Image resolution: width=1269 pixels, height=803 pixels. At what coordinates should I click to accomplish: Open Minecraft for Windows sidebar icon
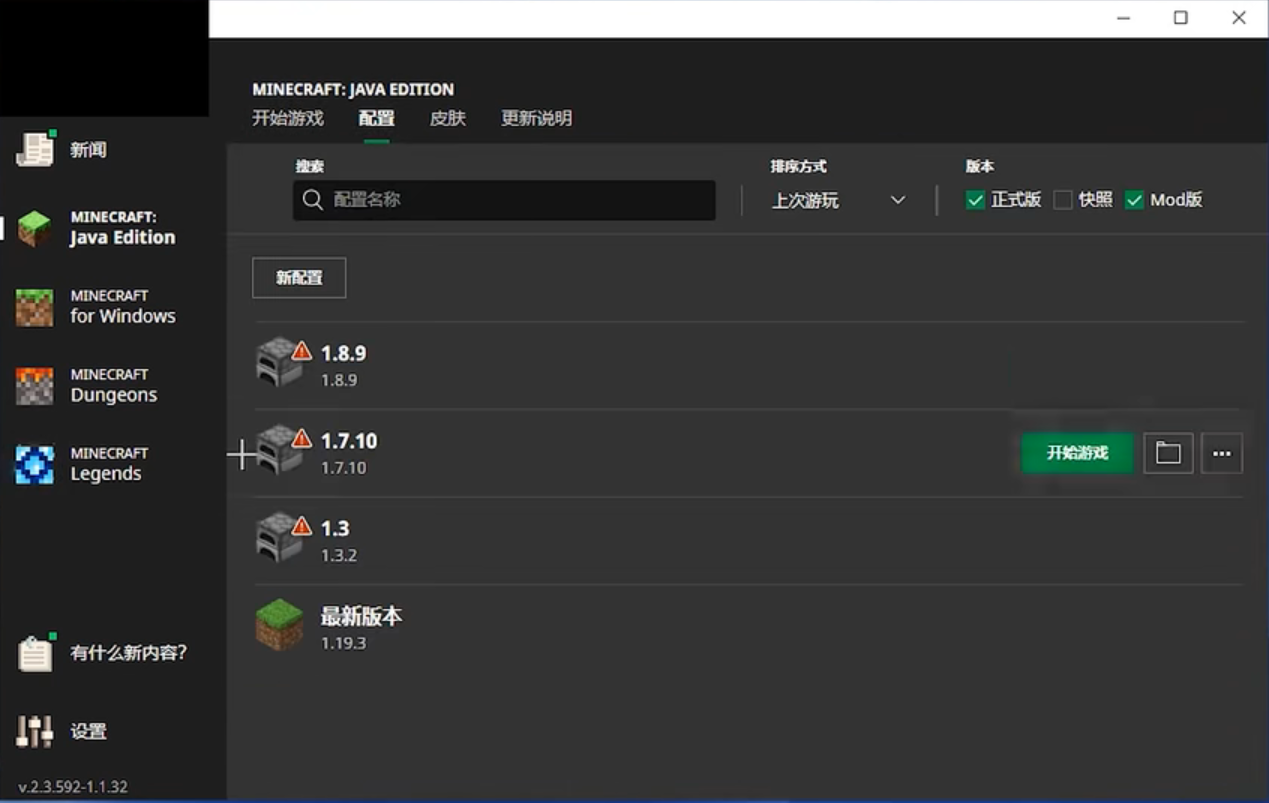(35, 307)
